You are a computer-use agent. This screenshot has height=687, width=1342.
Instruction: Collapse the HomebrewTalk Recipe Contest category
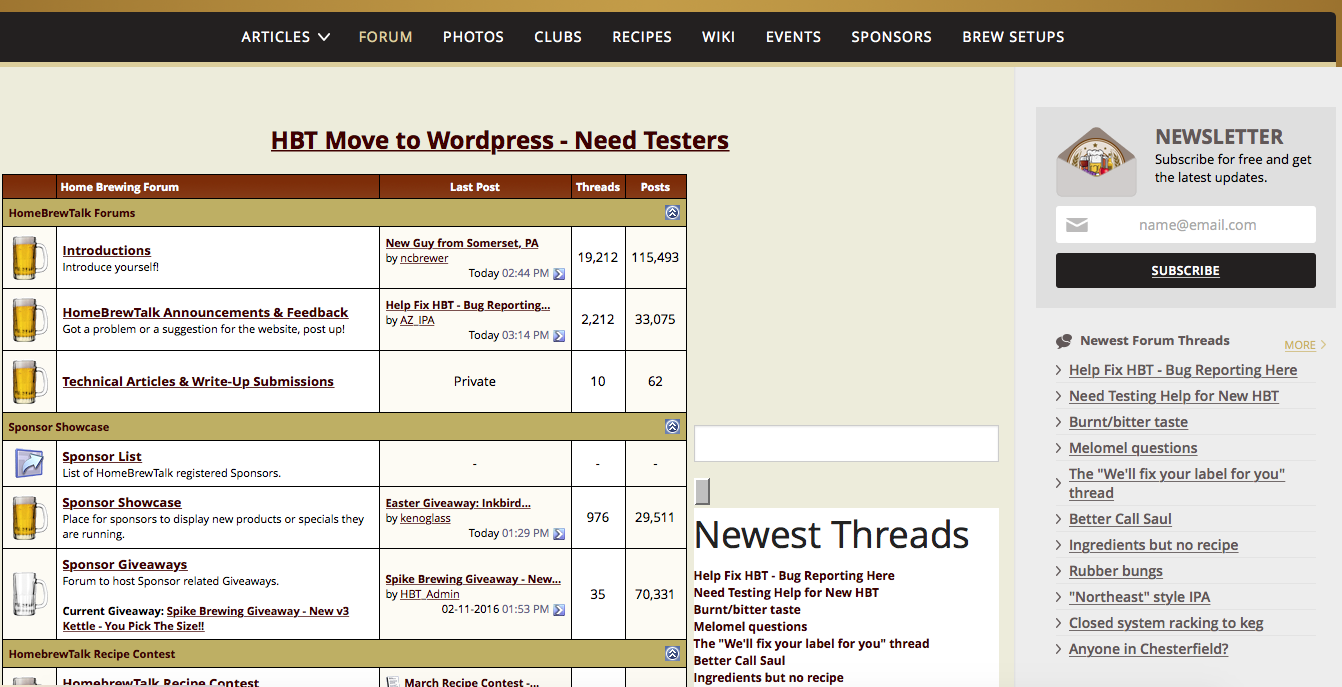pyautogui.click(x=672, y=654)
